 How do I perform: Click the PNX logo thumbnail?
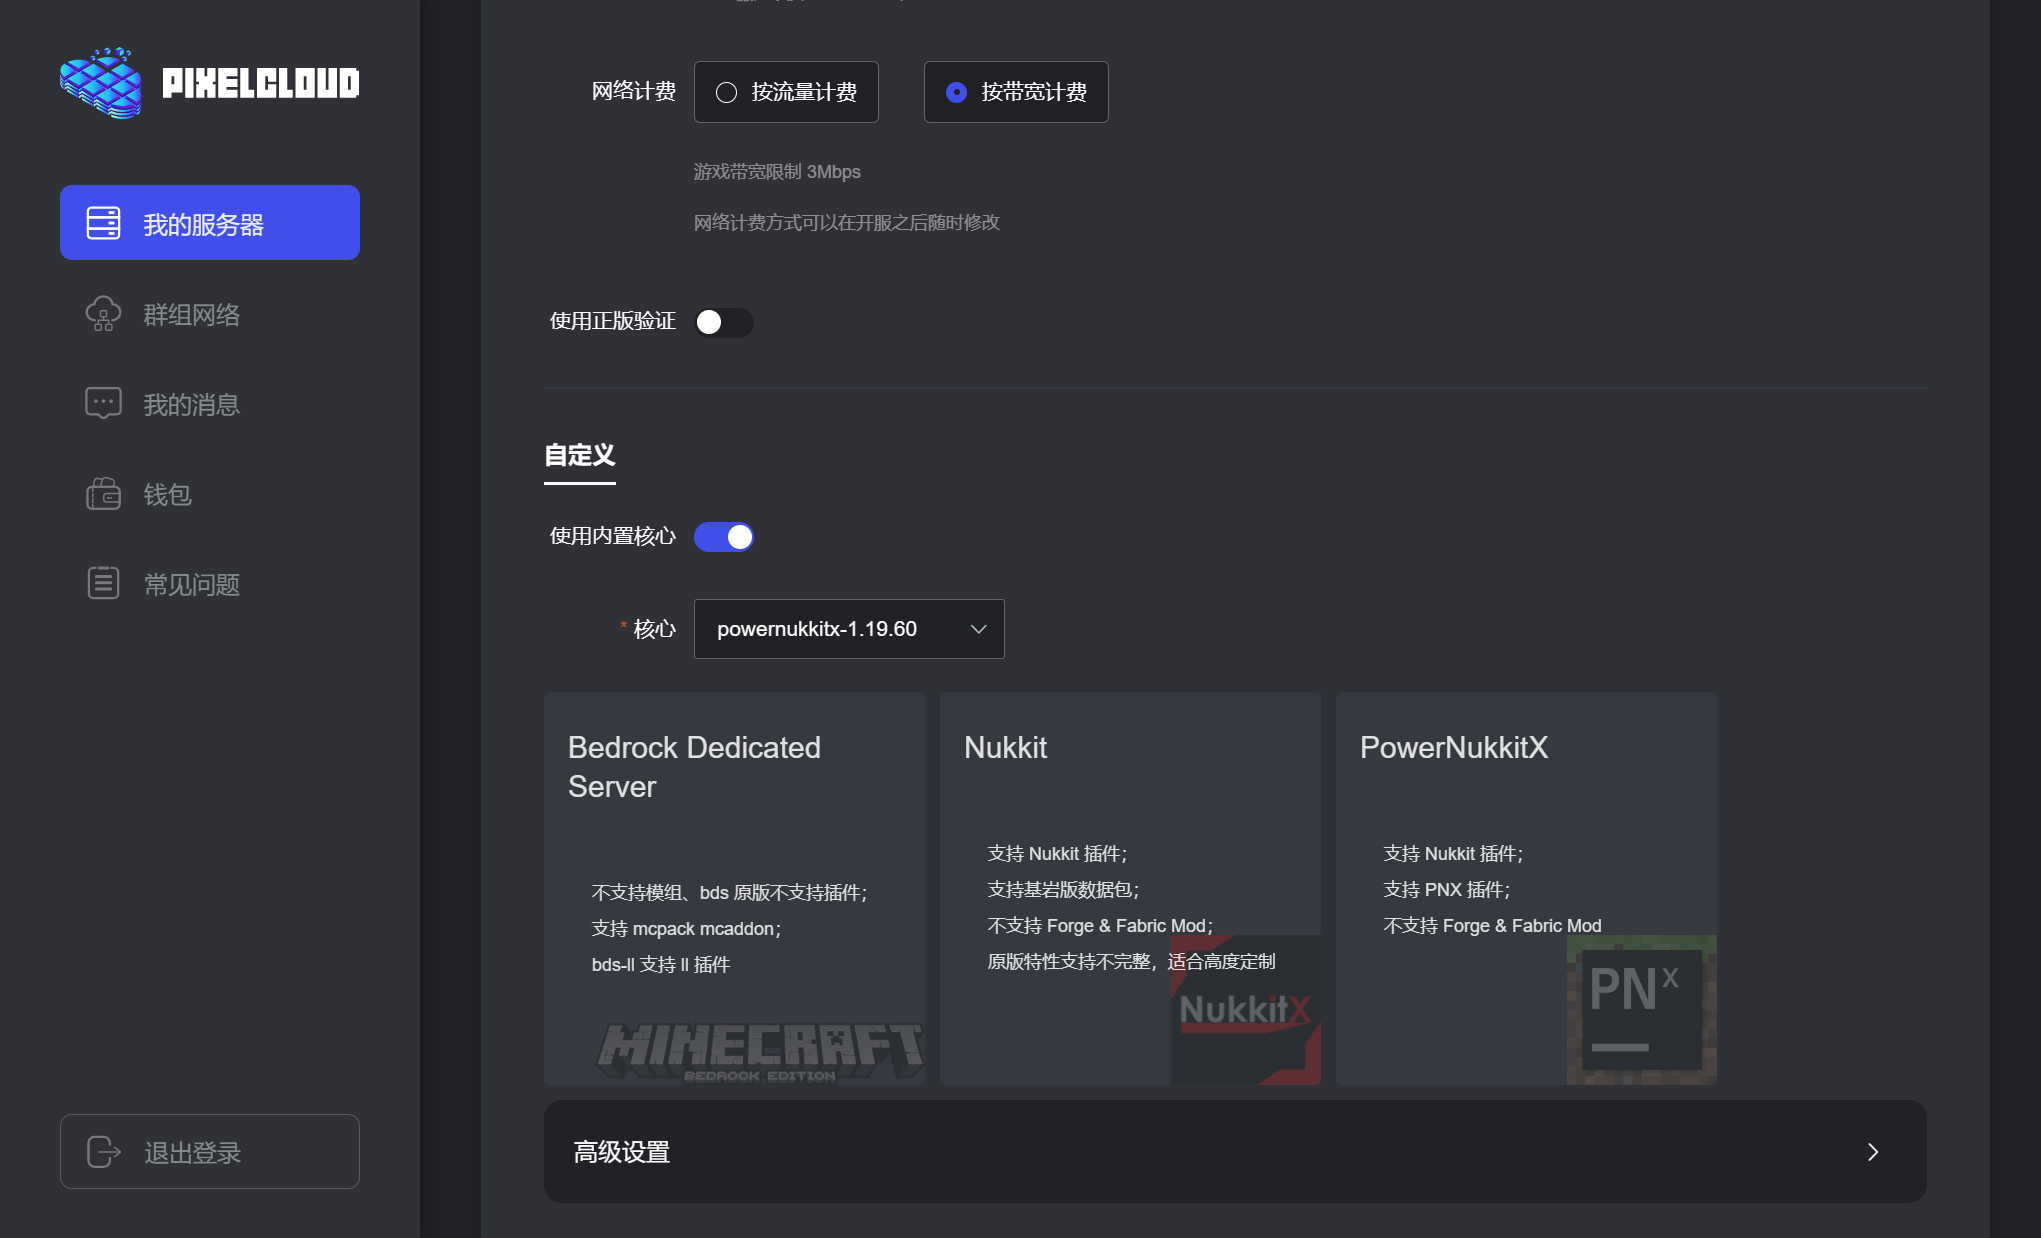click(x=1641, y=1010)
